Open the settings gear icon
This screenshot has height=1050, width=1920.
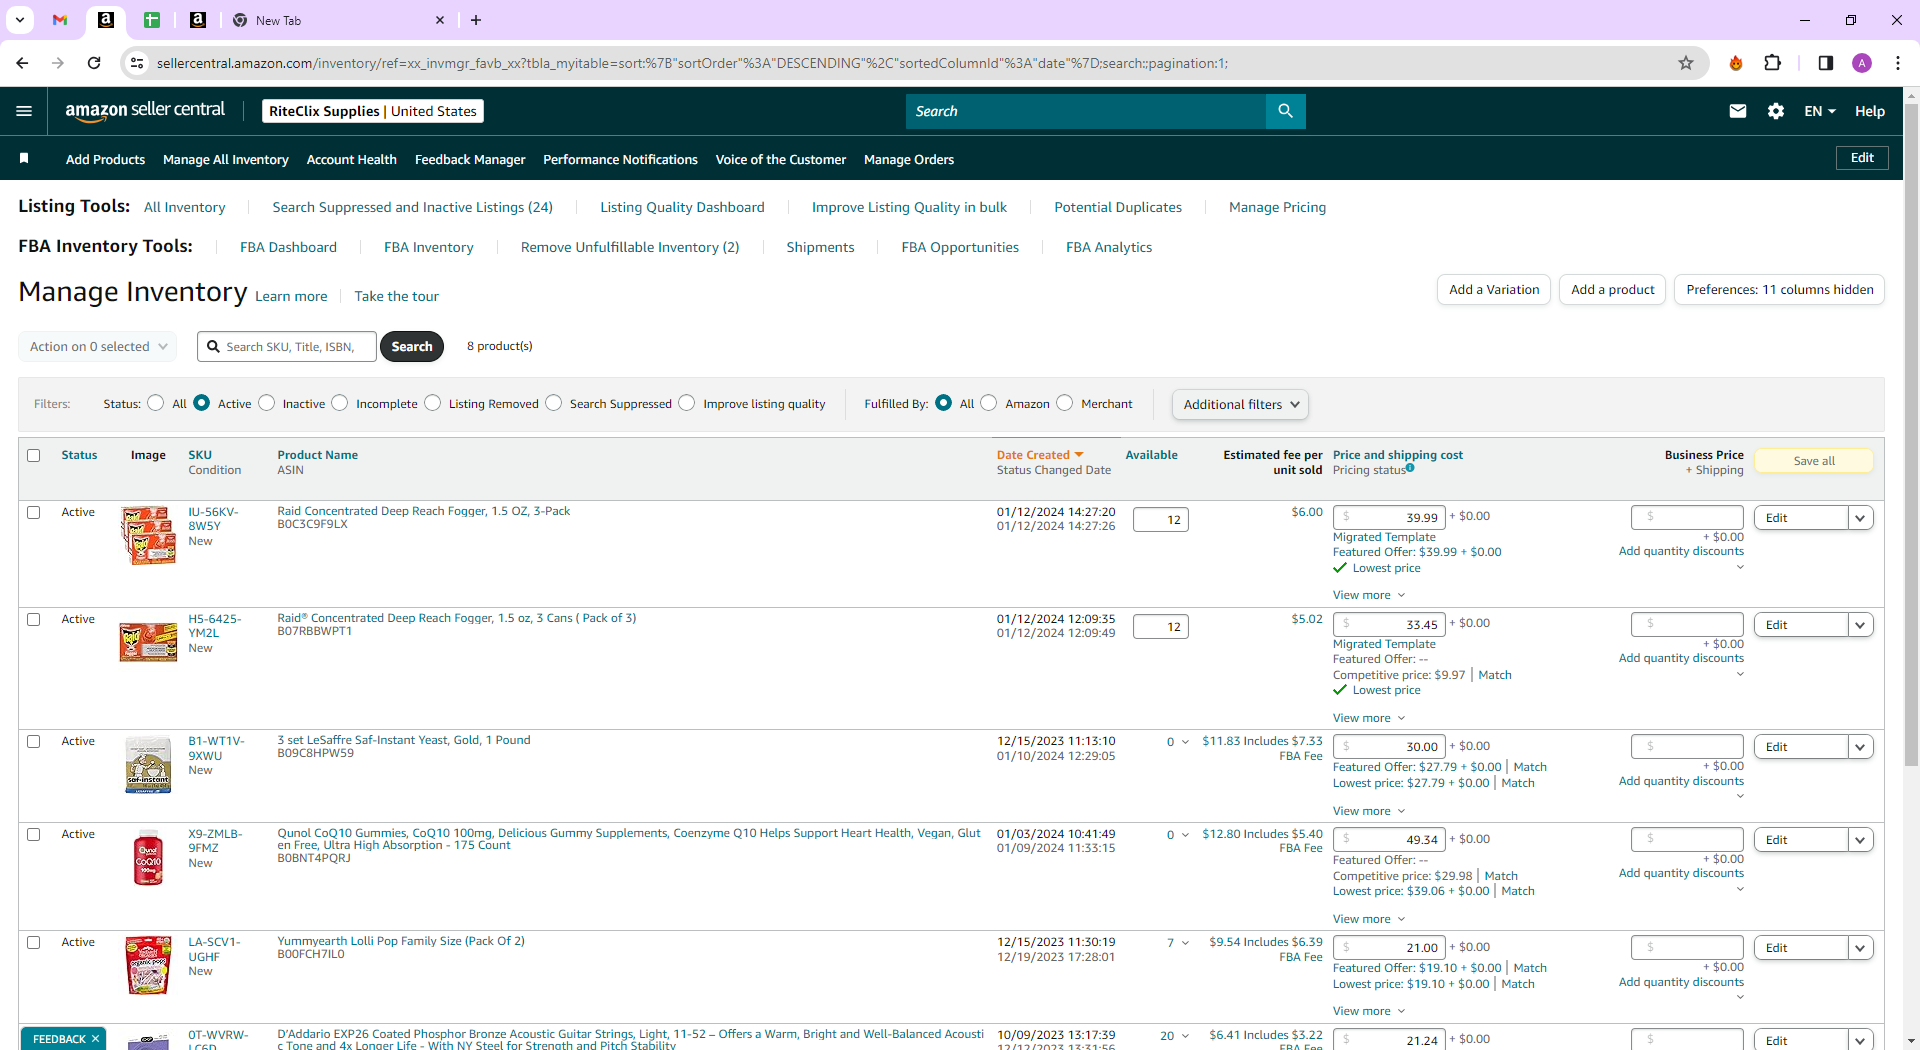[1776, 111]
